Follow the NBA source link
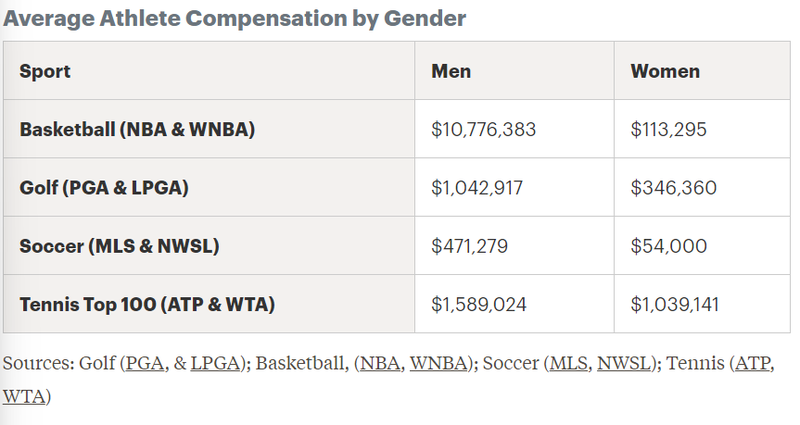Viewport: 800px width, 425px height. tap(380, 363)
